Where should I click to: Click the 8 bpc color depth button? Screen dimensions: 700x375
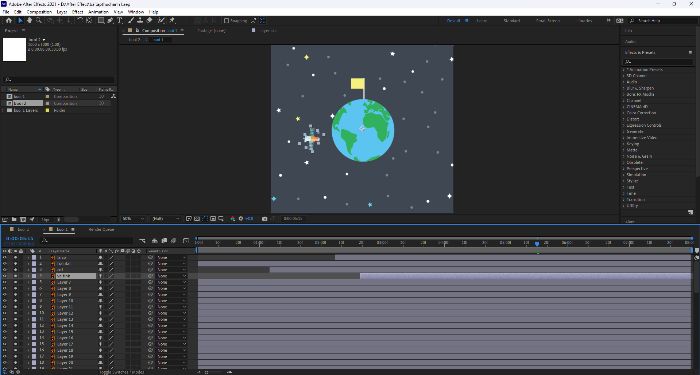pos(46,219)
